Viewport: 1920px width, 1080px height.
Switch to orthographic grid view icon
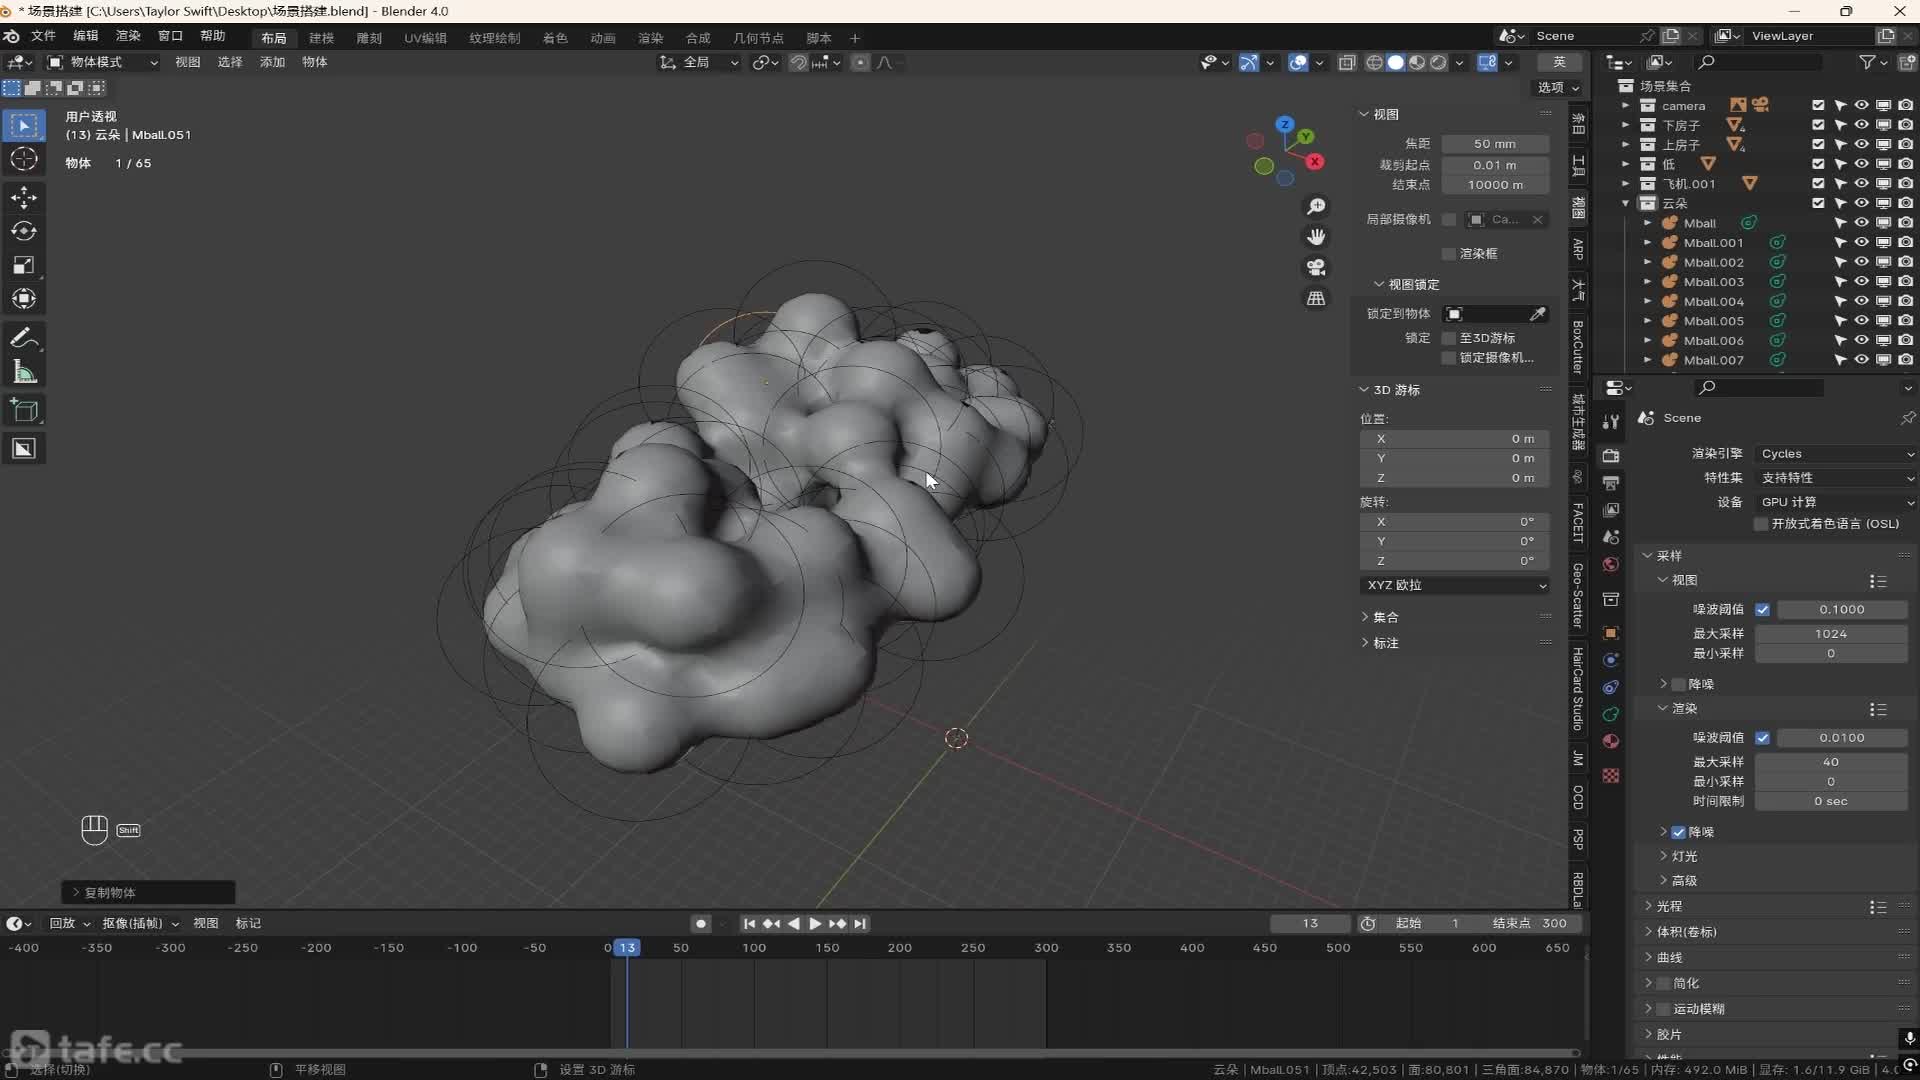click(x=1316, y=299)
